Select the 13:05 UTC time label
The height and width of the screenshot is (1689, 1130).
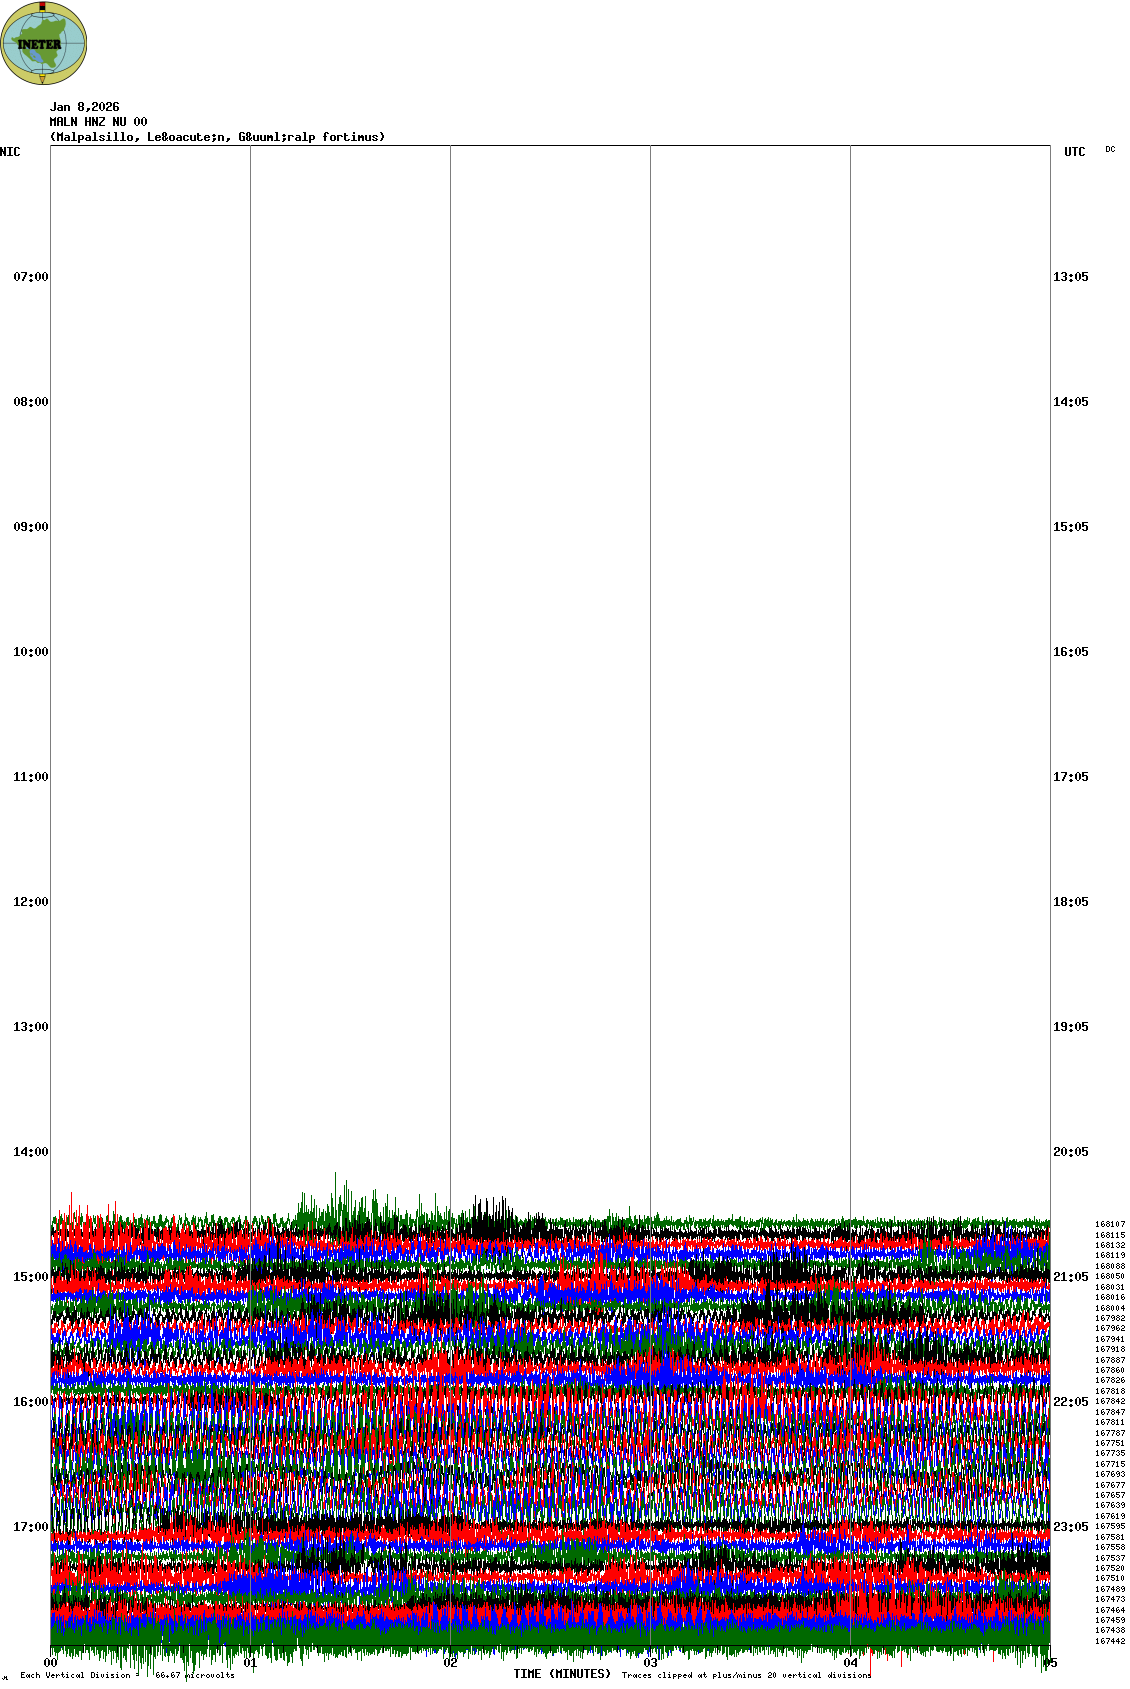[1070, 277]
